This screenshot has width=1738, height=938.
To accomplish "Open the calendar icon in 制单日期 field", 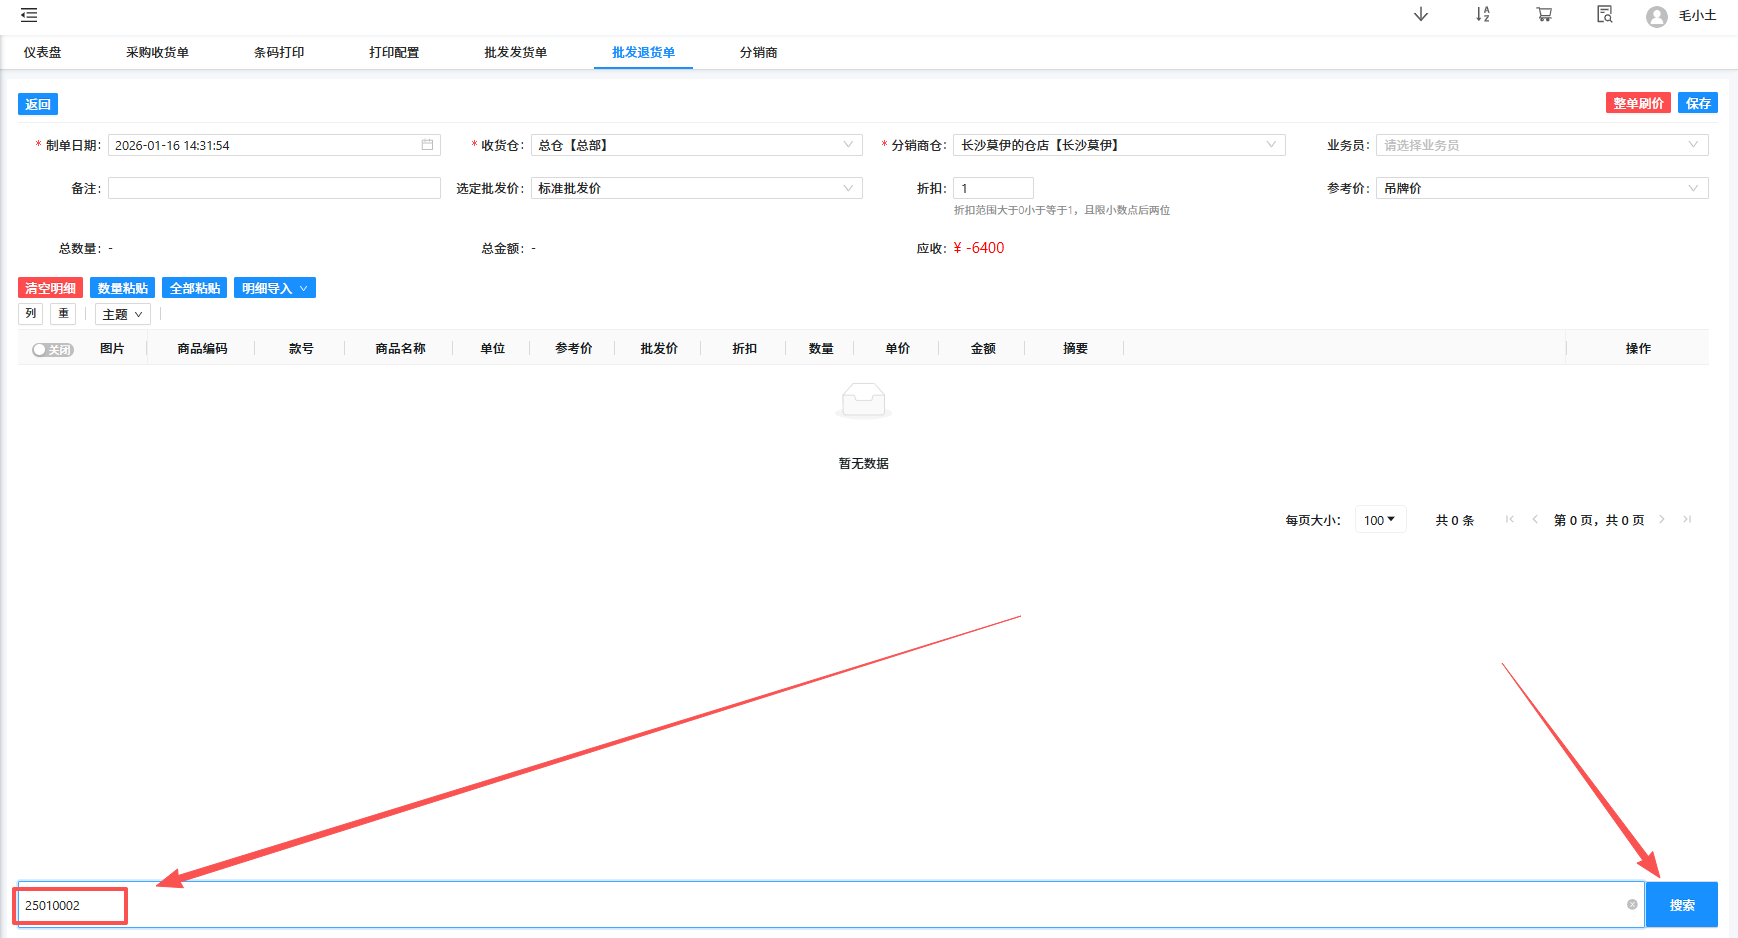I will point(427,144).
